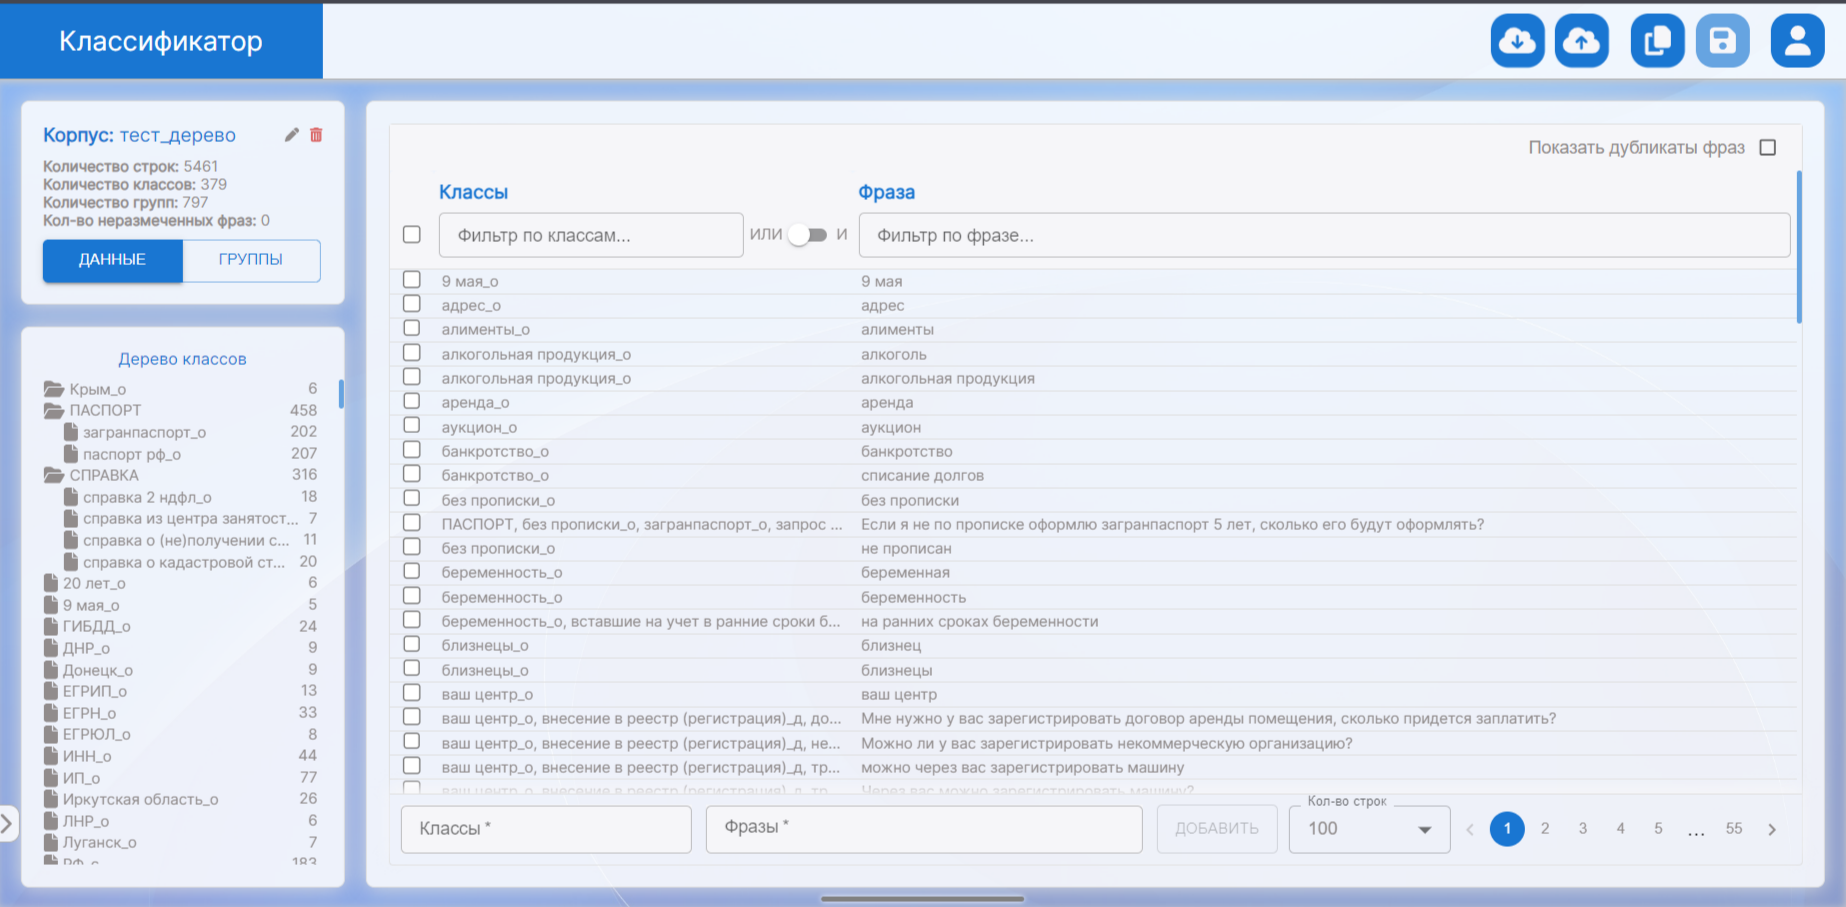
Task: Go to page 3 in pagination
Action: [x=1582, y=829]
